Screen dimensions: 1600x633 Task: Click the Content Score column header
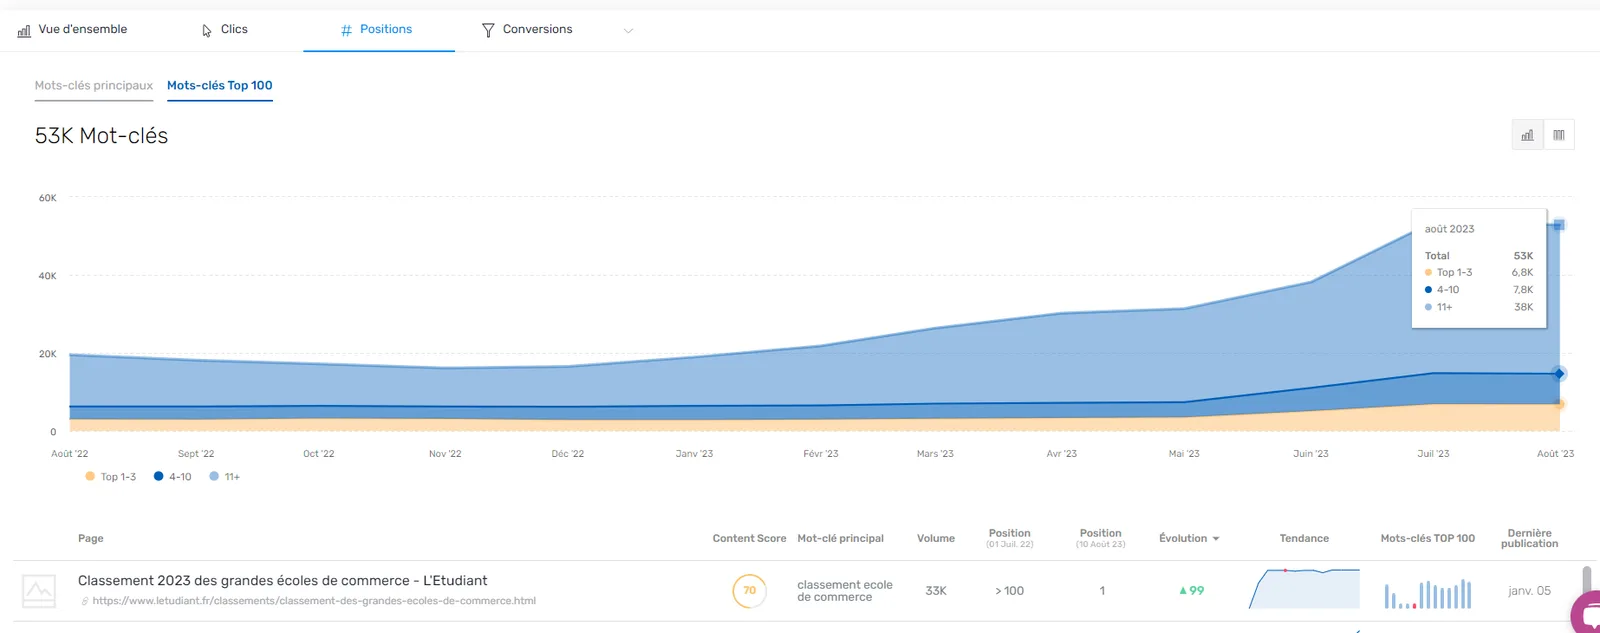pyautogui.click(x=749, y=539)
